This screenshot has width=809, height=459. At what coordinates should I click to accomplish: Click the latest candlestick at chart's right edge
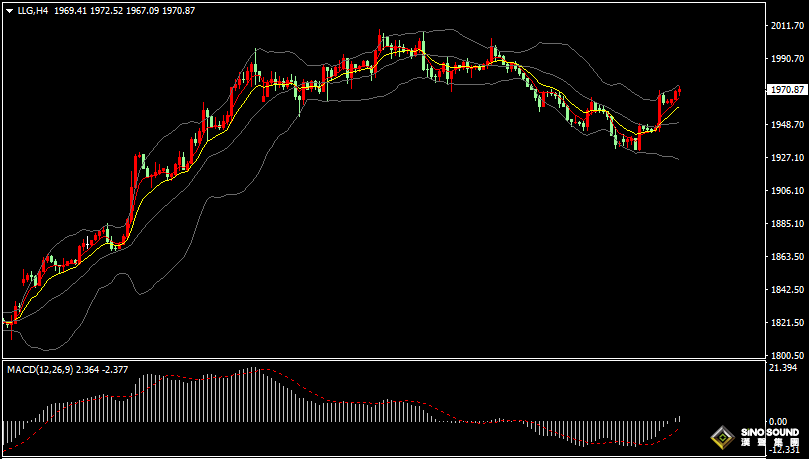[679, 95]
